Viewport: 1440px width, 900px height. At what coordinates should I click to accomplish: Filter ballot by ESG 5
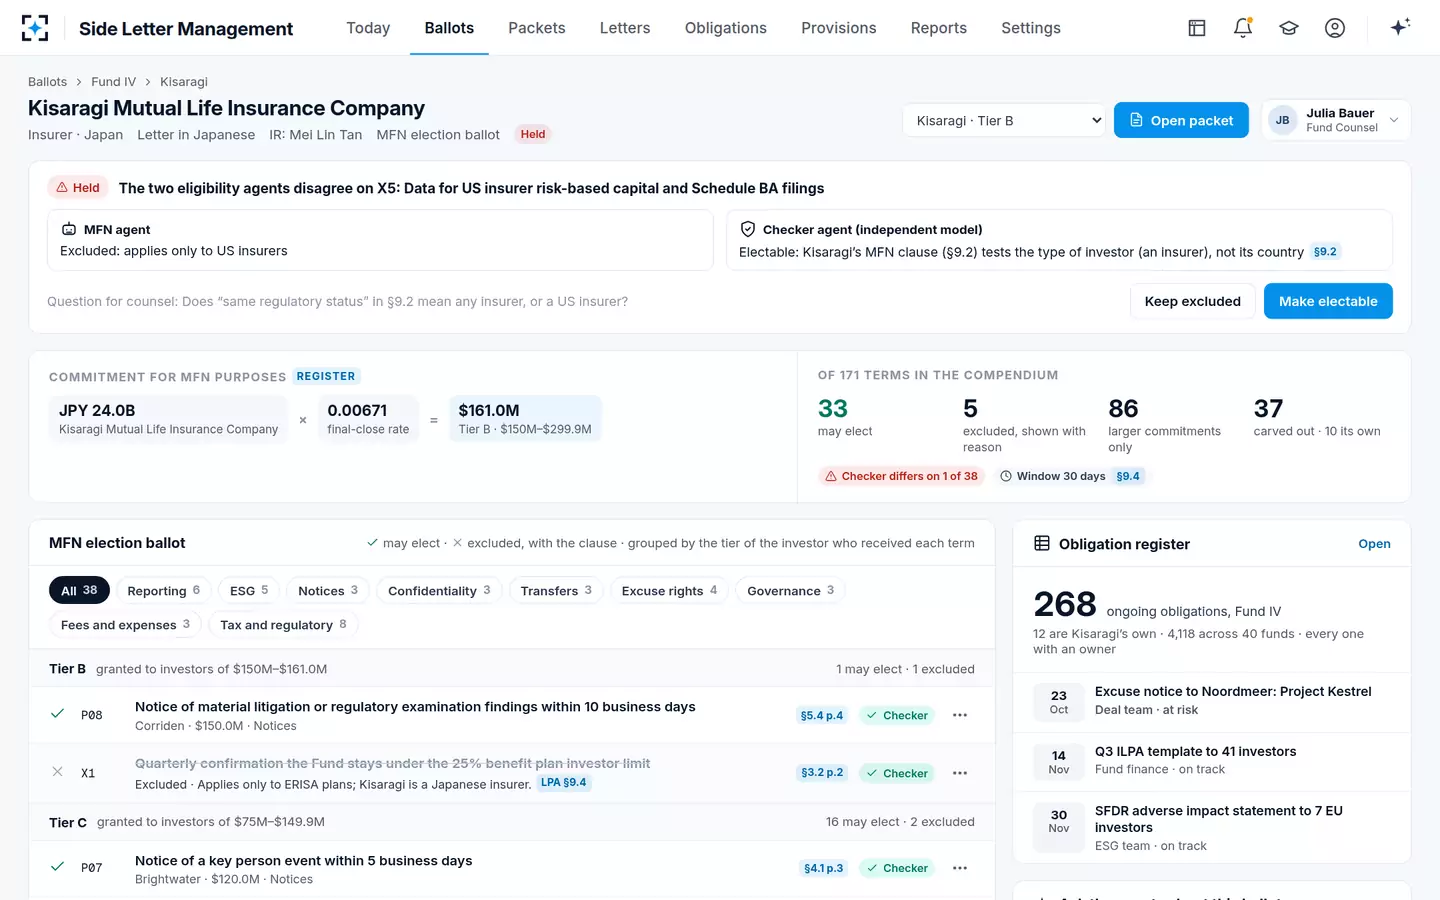[249, 590]
